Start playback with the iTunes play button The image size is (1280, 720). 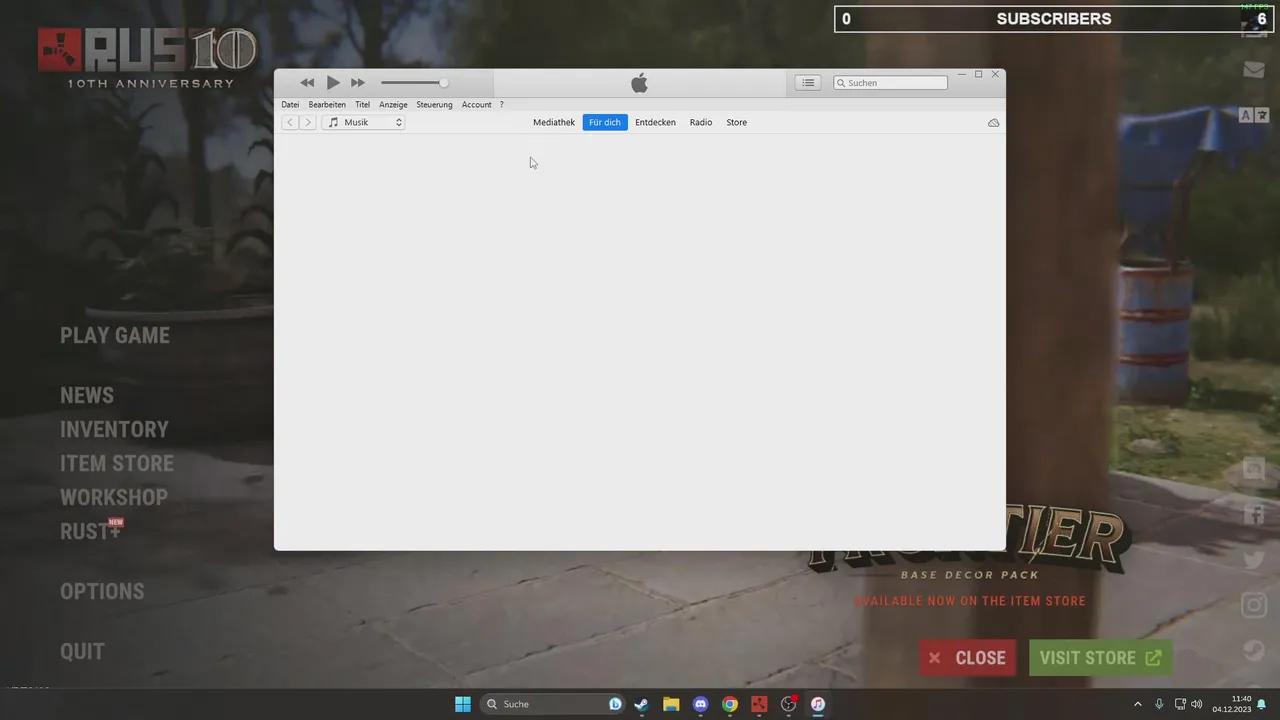click(333, 83)
